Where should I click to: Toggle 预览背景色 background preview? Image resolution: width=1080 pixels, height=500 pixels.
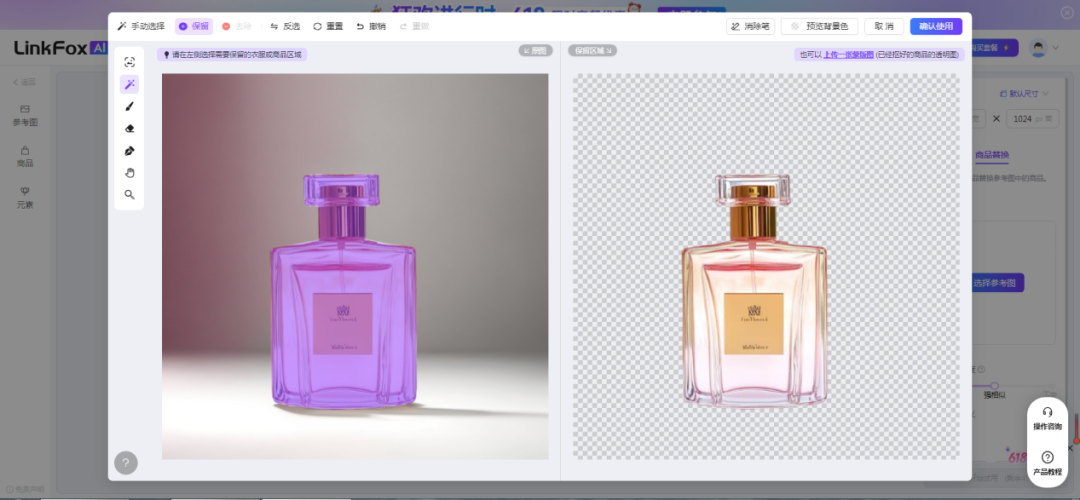[x=819, y=26]
